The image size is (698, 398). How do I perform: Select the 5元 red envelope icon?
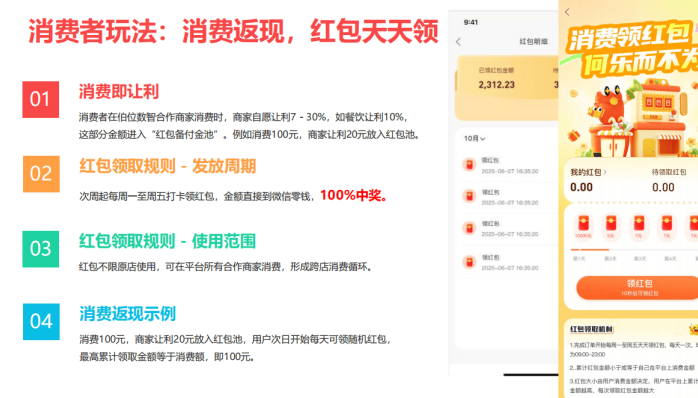(611, 223)
